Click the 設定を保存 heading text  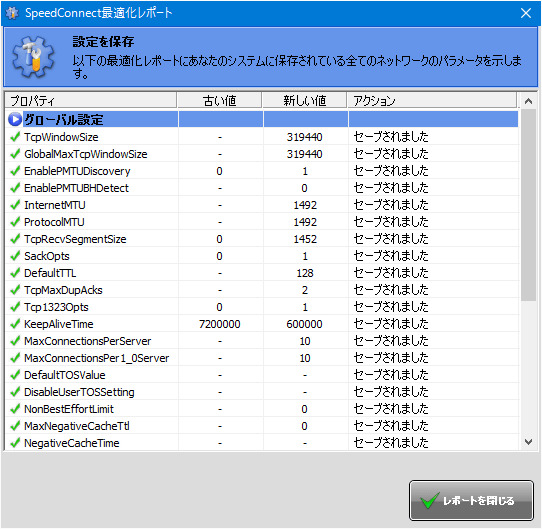[x=103, y=41]
